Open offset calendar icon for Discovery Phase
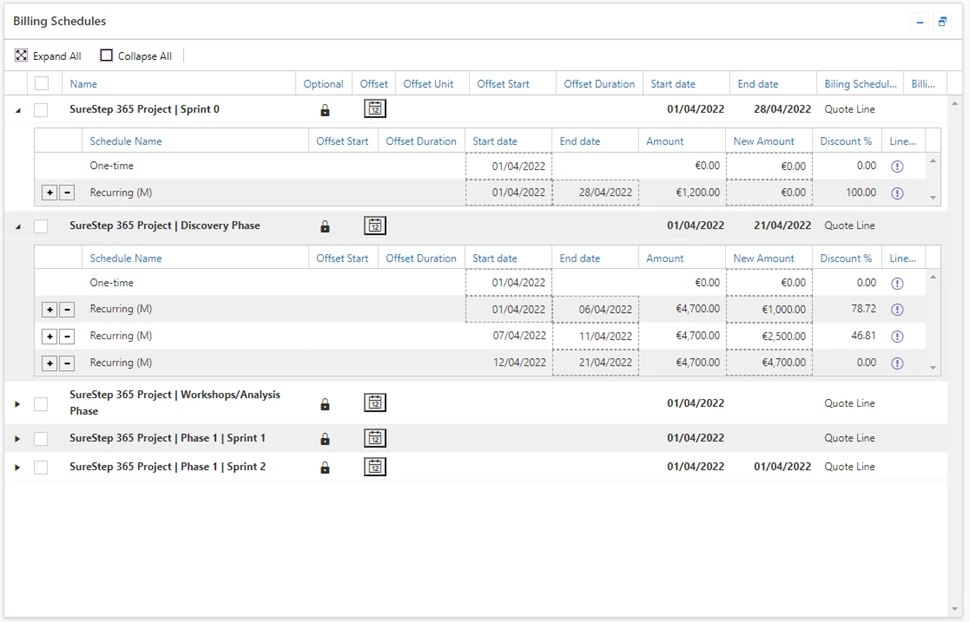Viewport: 970px width, 622px height. tap(375, 225)
